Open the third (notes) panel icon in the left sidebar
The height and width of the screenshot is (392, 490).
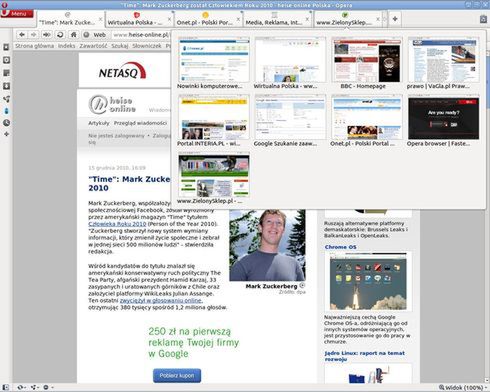pyautogui.click(x=6, y=73)
